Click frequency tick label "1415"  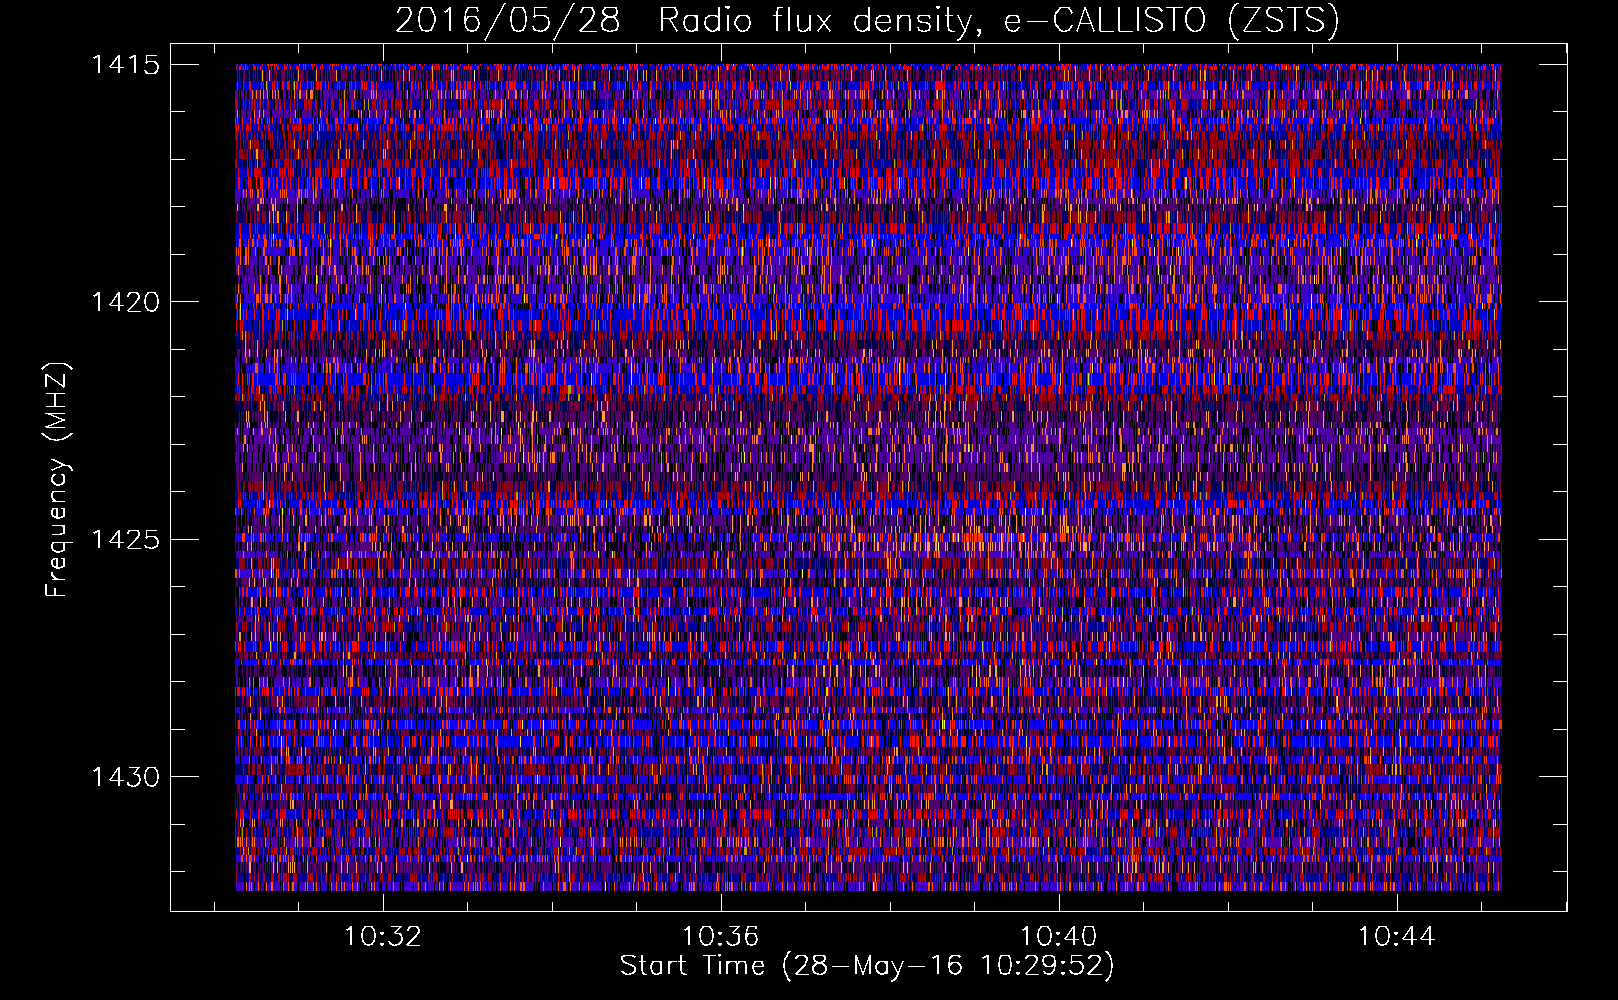125,65
